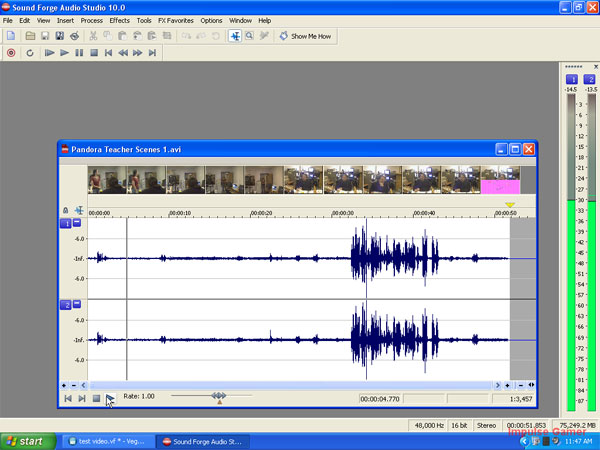The height and width of the screenshot is (450, 600).
Task: Click the Trim/Crop icon in the toolbar
Action: (x=167, y=36)
